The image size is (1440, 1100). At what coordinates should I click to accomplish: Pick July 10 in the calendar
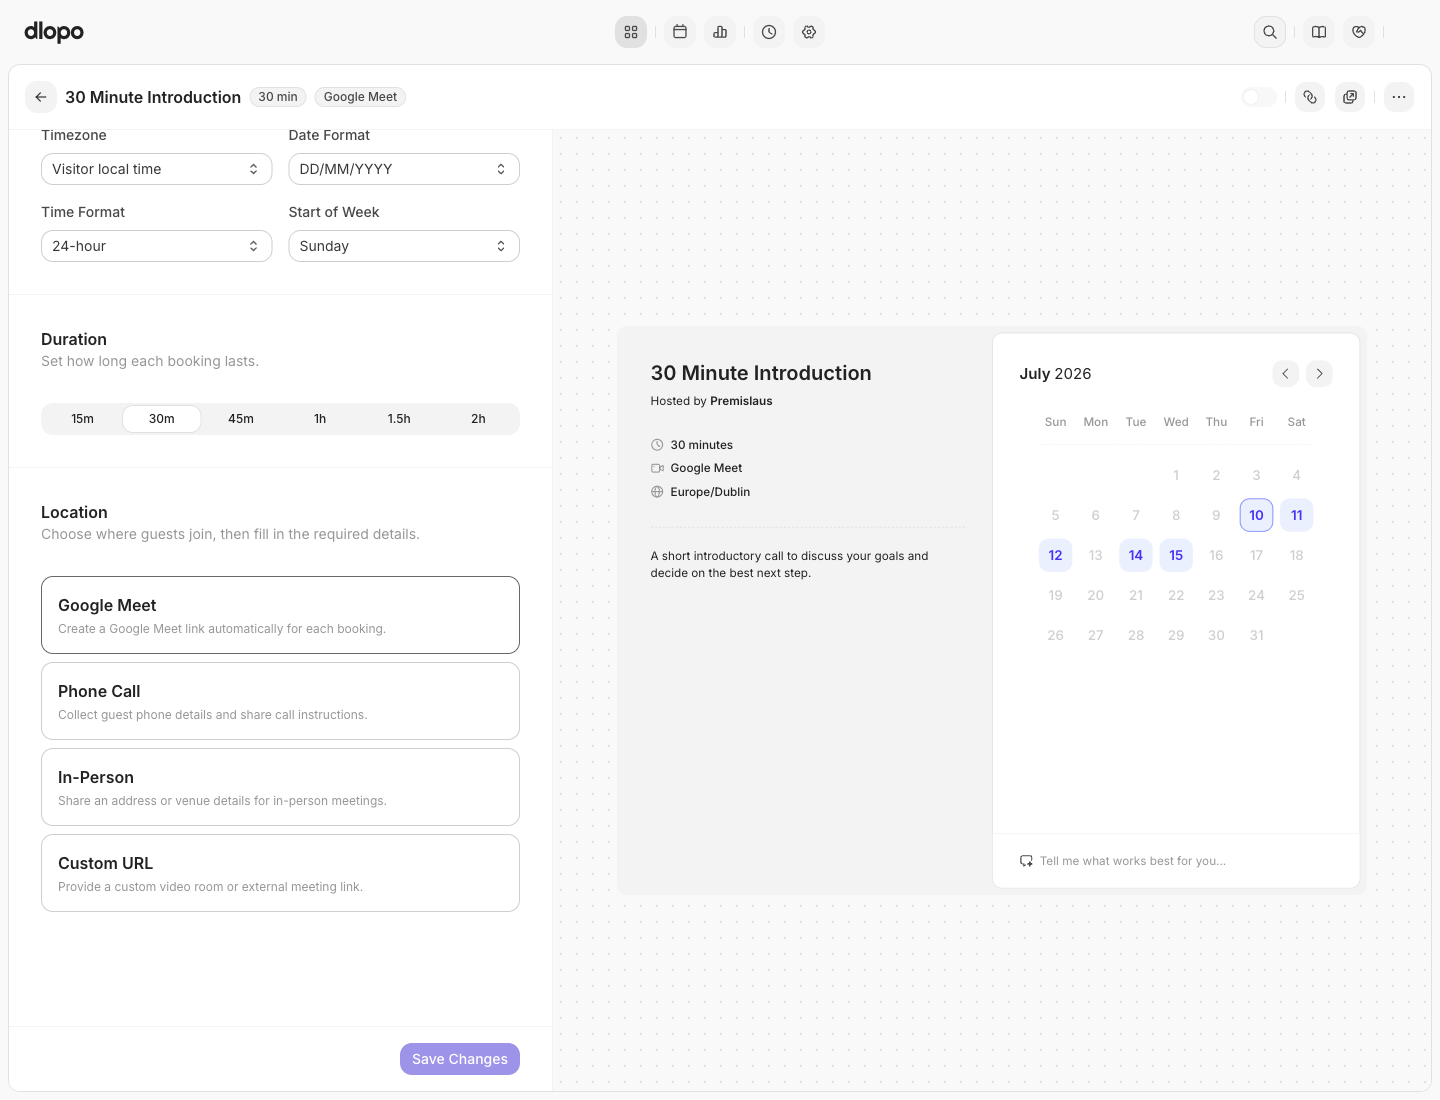1256,515
